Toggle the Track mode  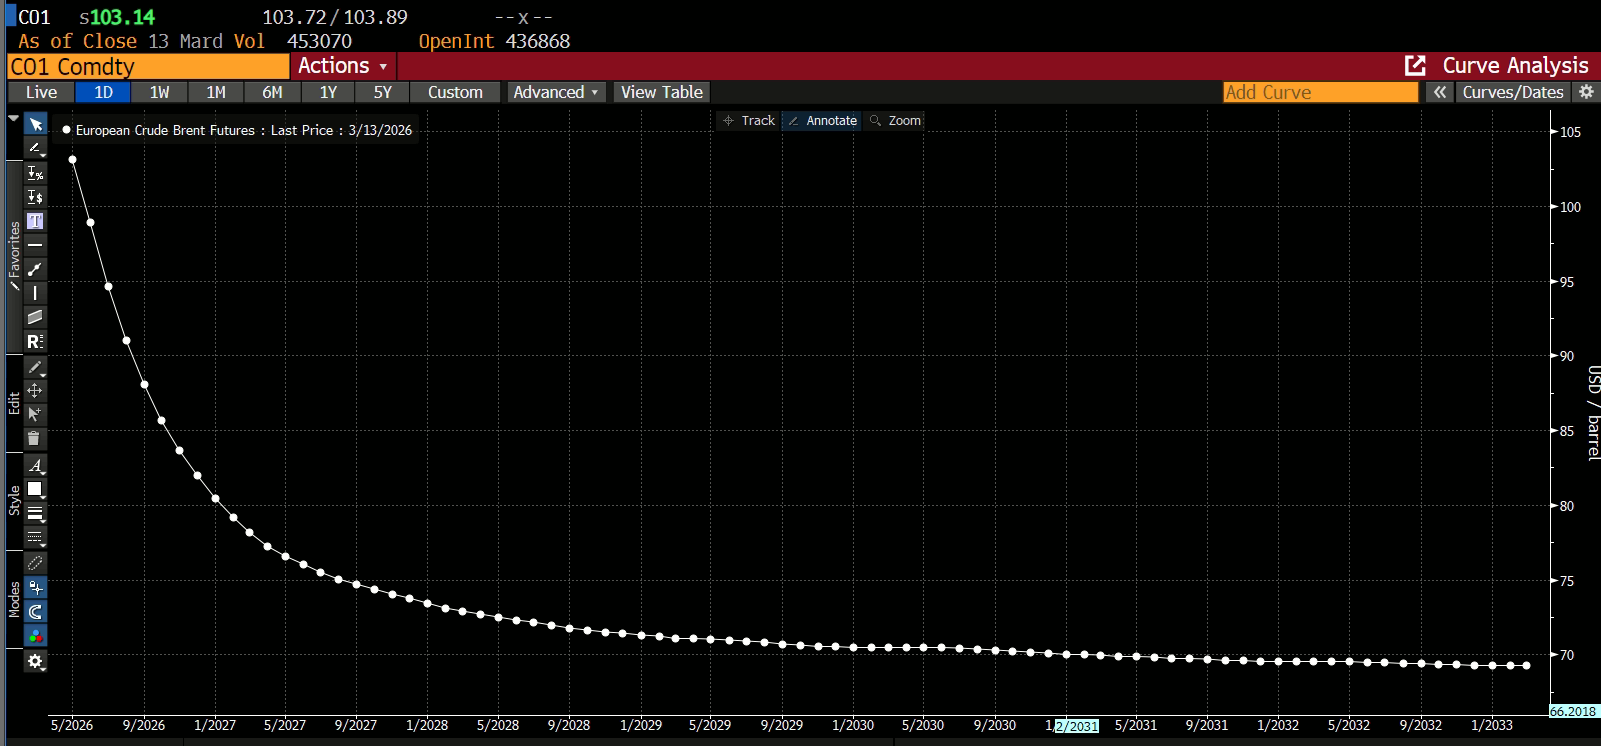pos(749,121)
